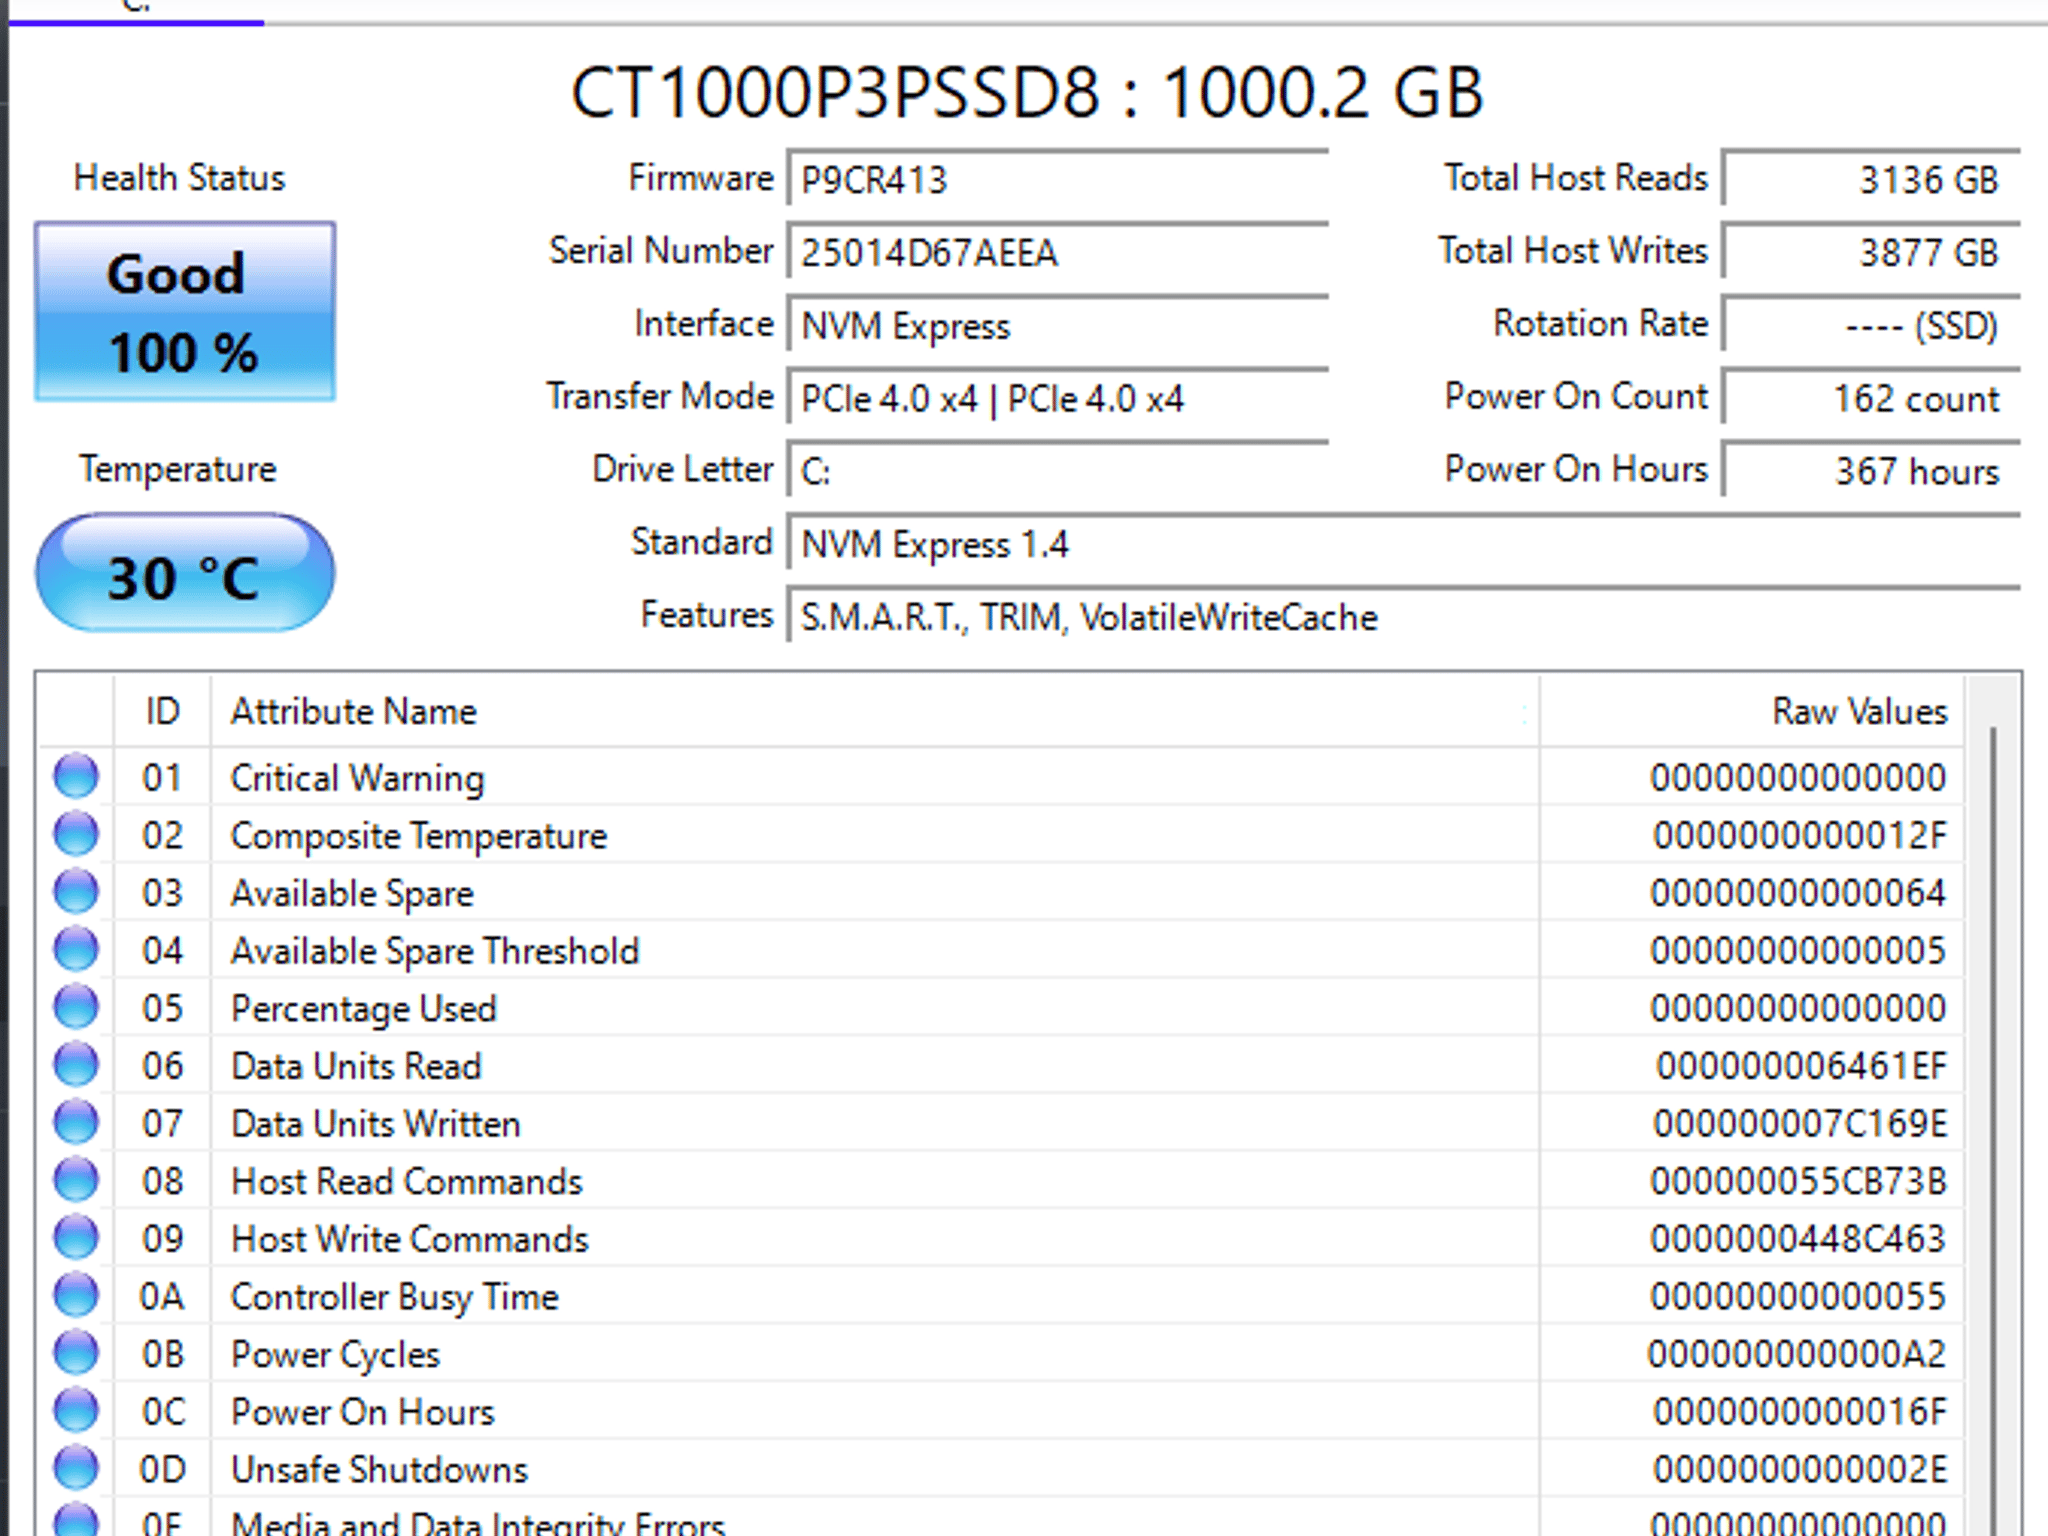Select the Unsafe Shutdowns attribute name
Viewport: 2048px width, 1536px height.
coord(379,1470)
